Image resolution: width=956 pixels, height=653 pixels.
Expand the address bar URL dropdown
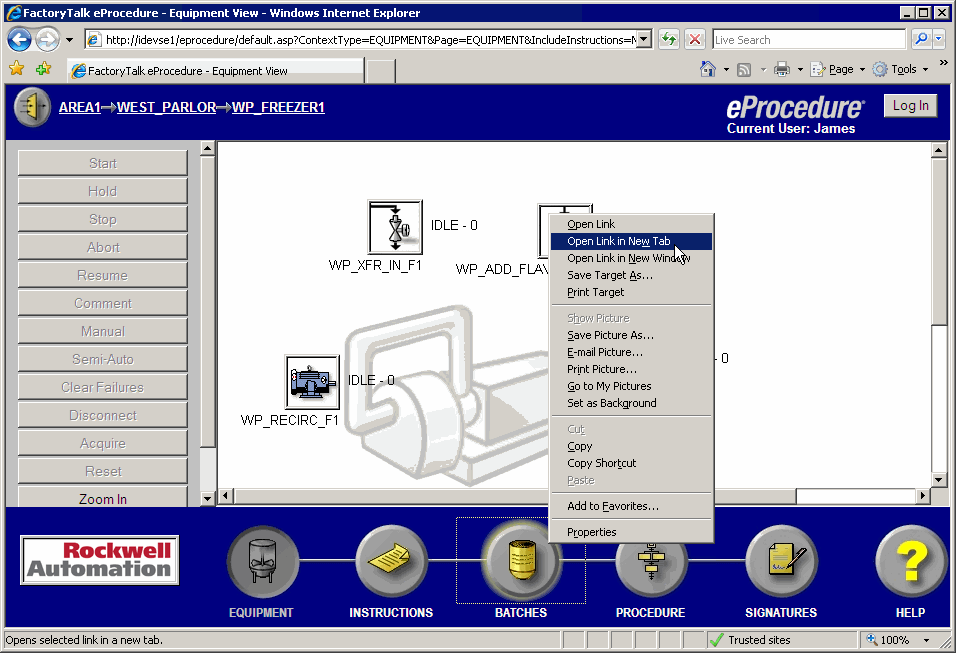644,40
